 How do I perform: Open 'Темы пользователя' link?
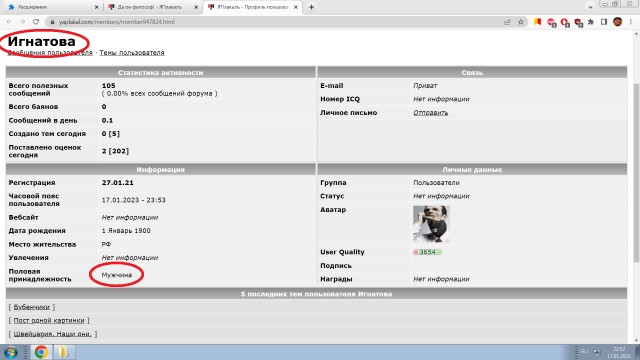(x=132, y=53)
